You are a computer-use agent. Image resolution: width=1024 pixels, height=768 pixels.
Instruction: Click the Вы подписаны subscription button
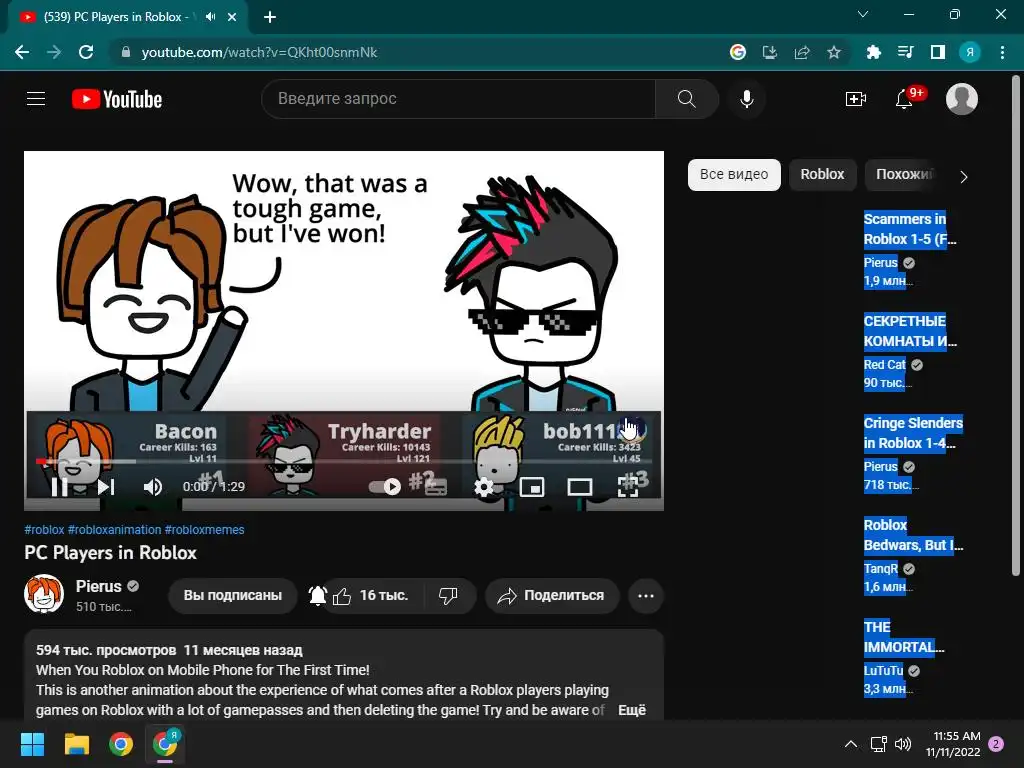click(x=232, y=596)
